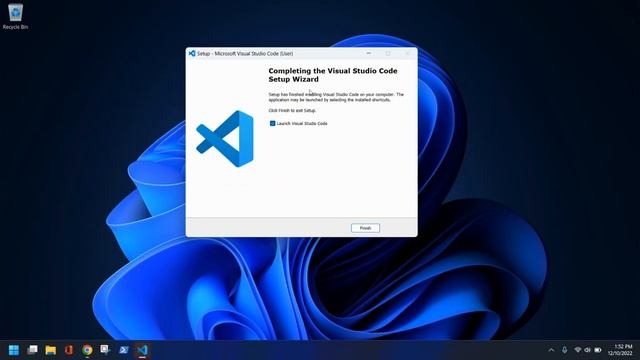Close the Setup wizard window
The width and height of the screenshot is (640, 360).
pos(407,53)
